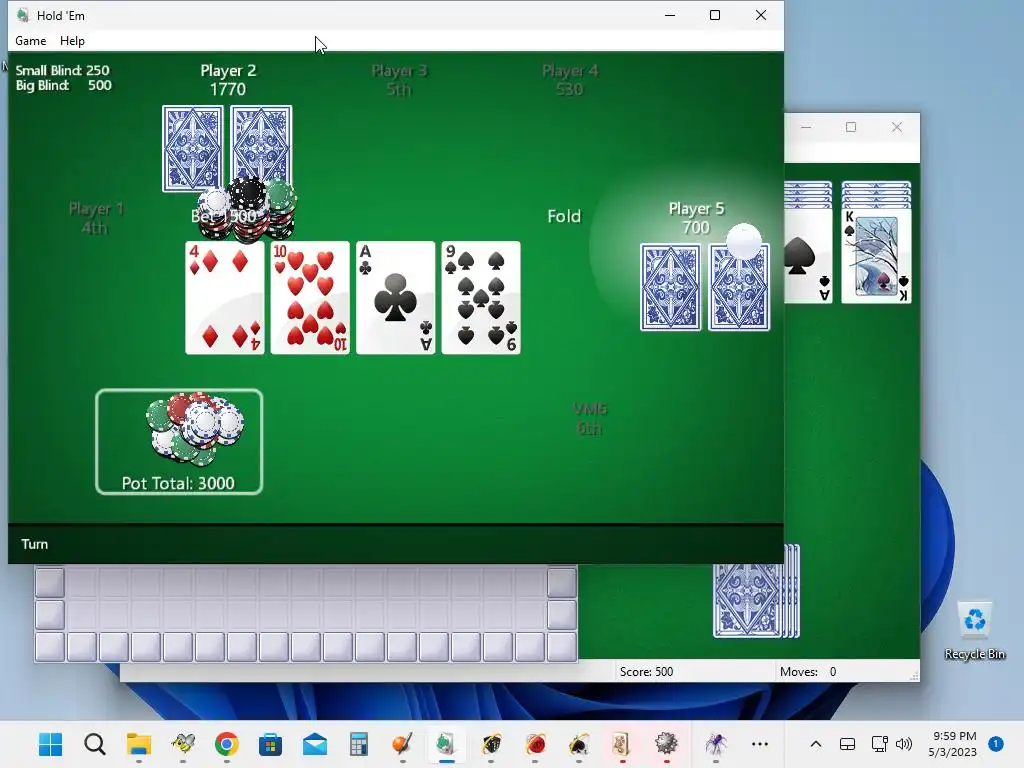Open taskbar Search
Image resolution: width=1024 pixels, height=768 pixels.
pyautogui.click(x=95, y=744)
